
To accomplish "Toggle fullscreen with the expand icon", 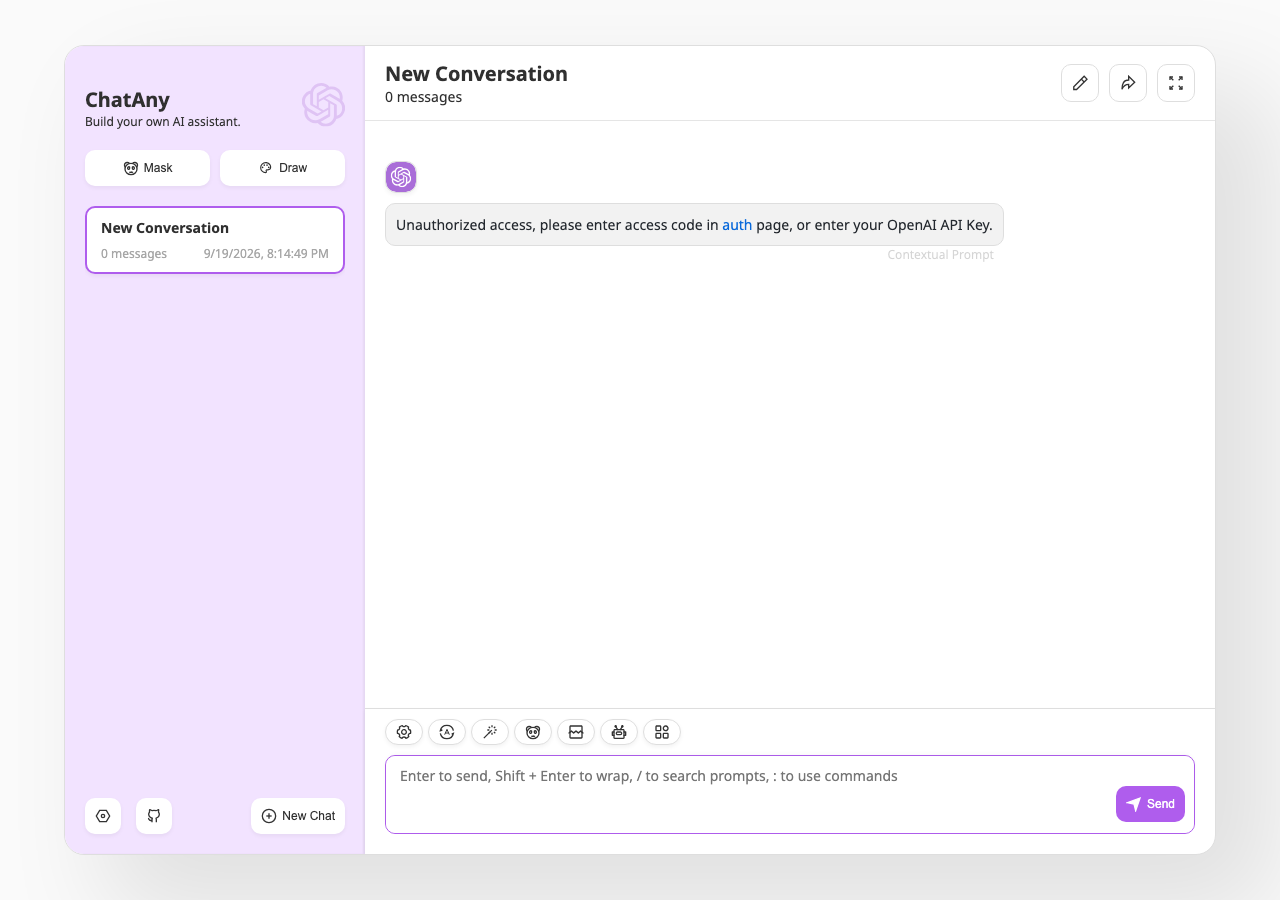I will click(x=1176, y=83).
